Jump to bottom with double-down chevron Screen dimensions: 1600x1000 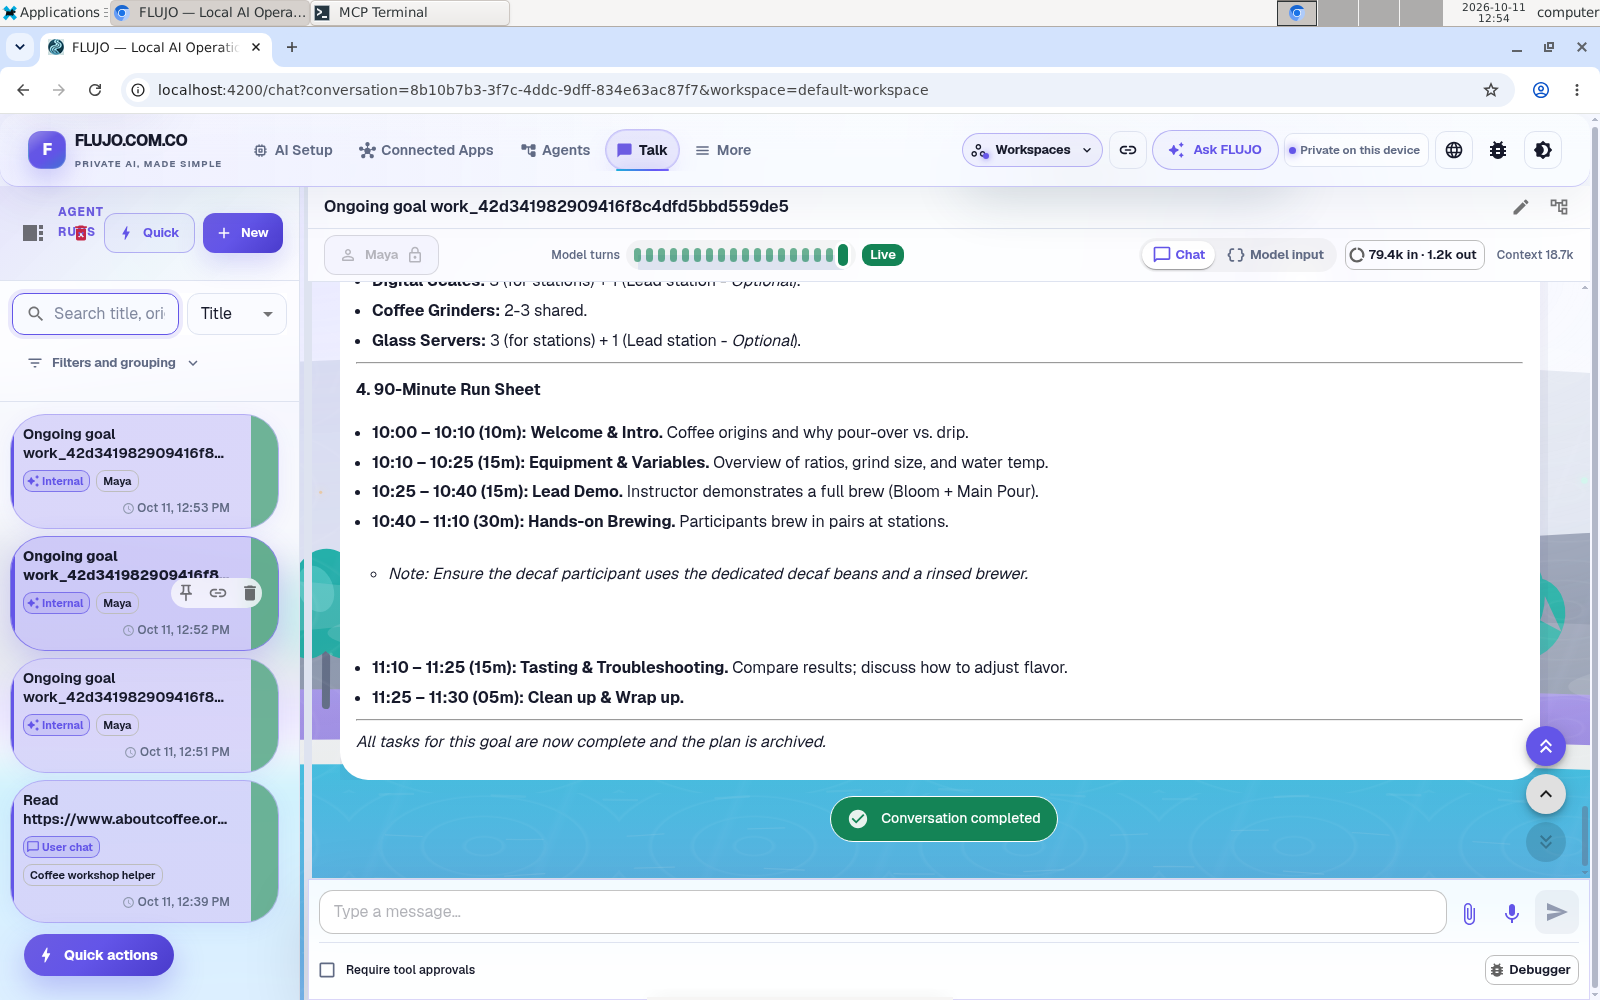pos(1546,842)
